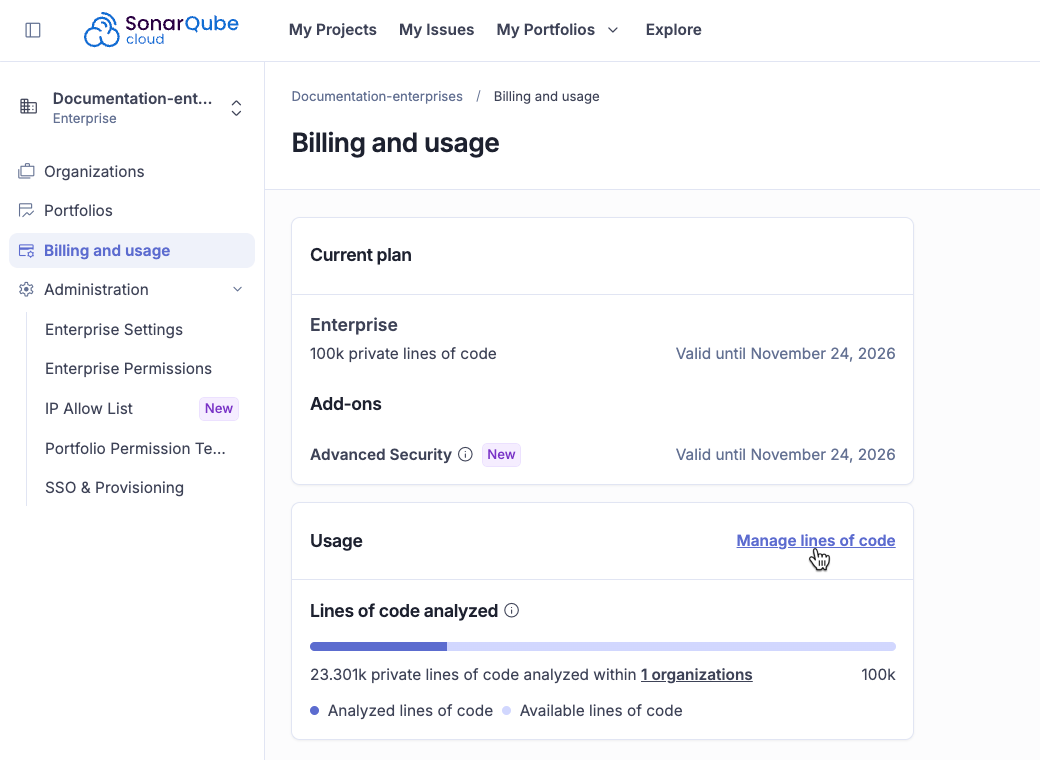Open the enterprise switcher up-down chevrons

pos(236,108)
